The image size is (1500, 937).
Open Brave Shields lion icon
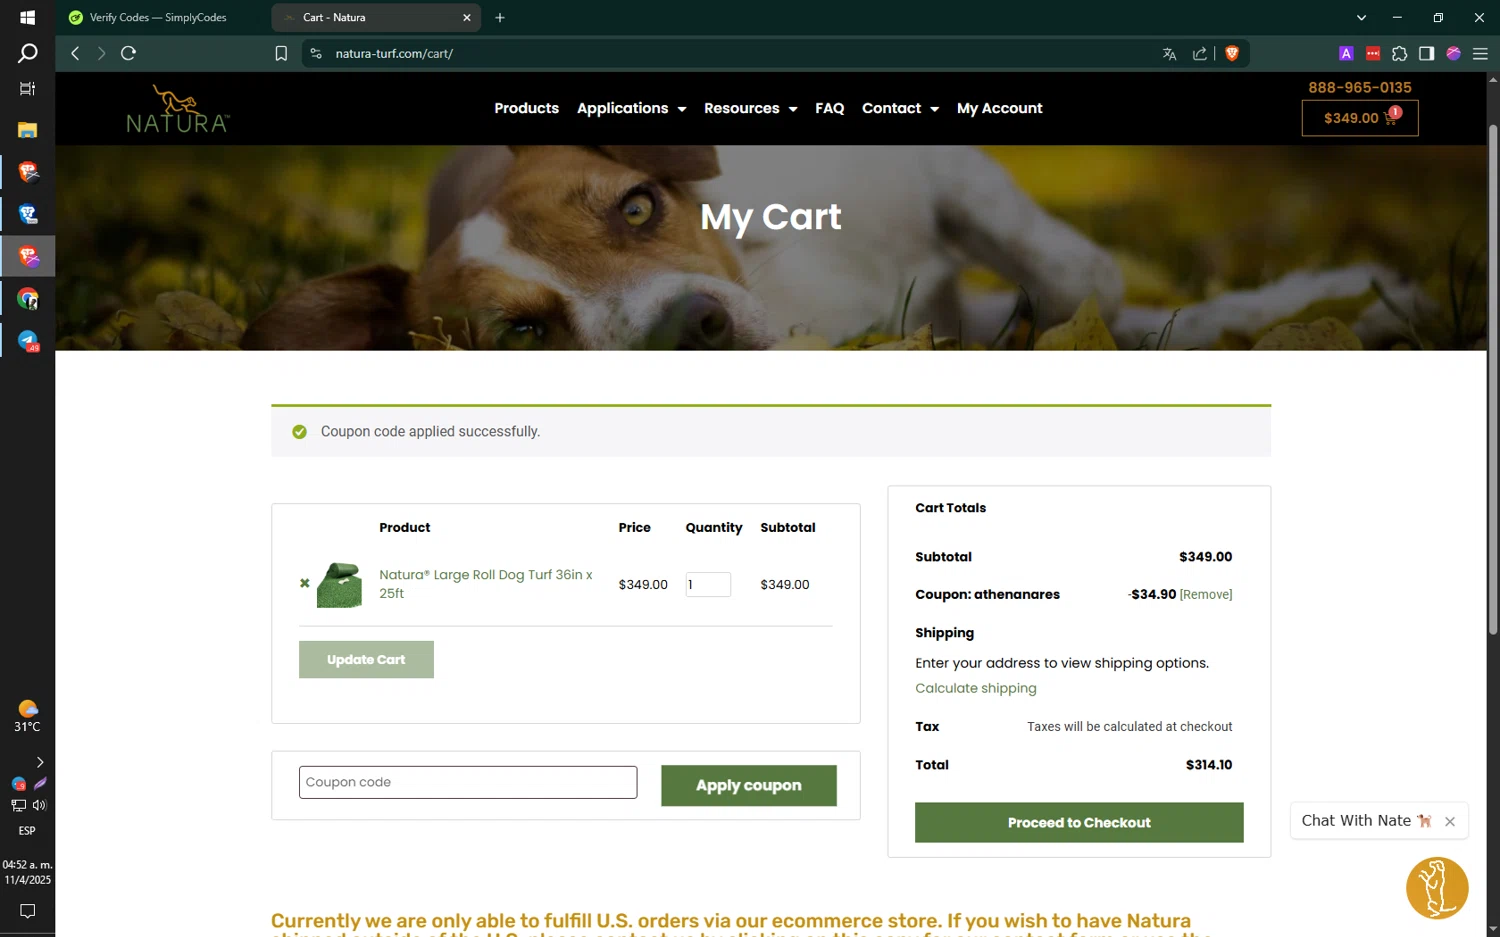[x=1232, y=54]
